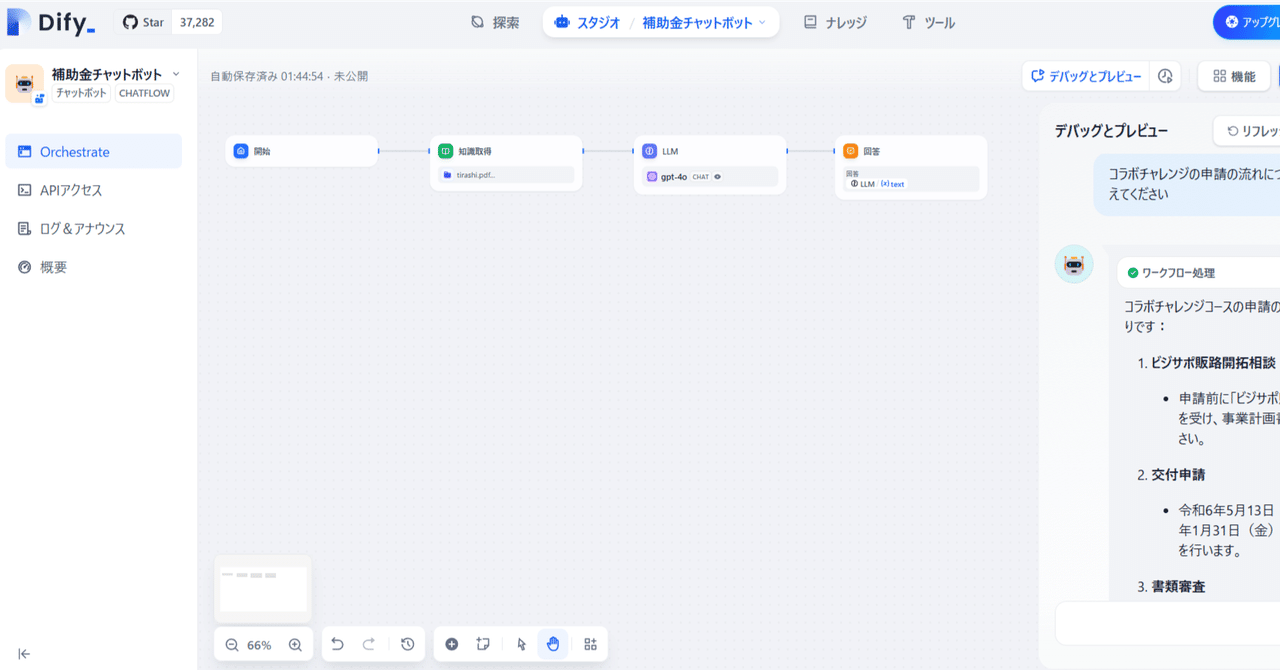Enable the hand pan tool
The image size is (1280, 670).
553,644
